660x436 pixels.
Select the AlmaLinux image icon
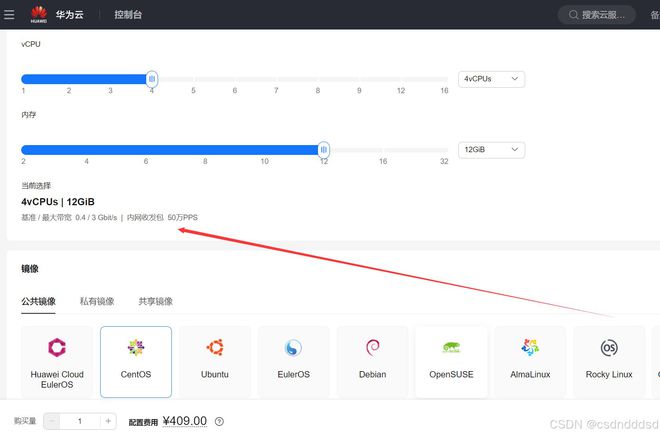tap(530, 348)
